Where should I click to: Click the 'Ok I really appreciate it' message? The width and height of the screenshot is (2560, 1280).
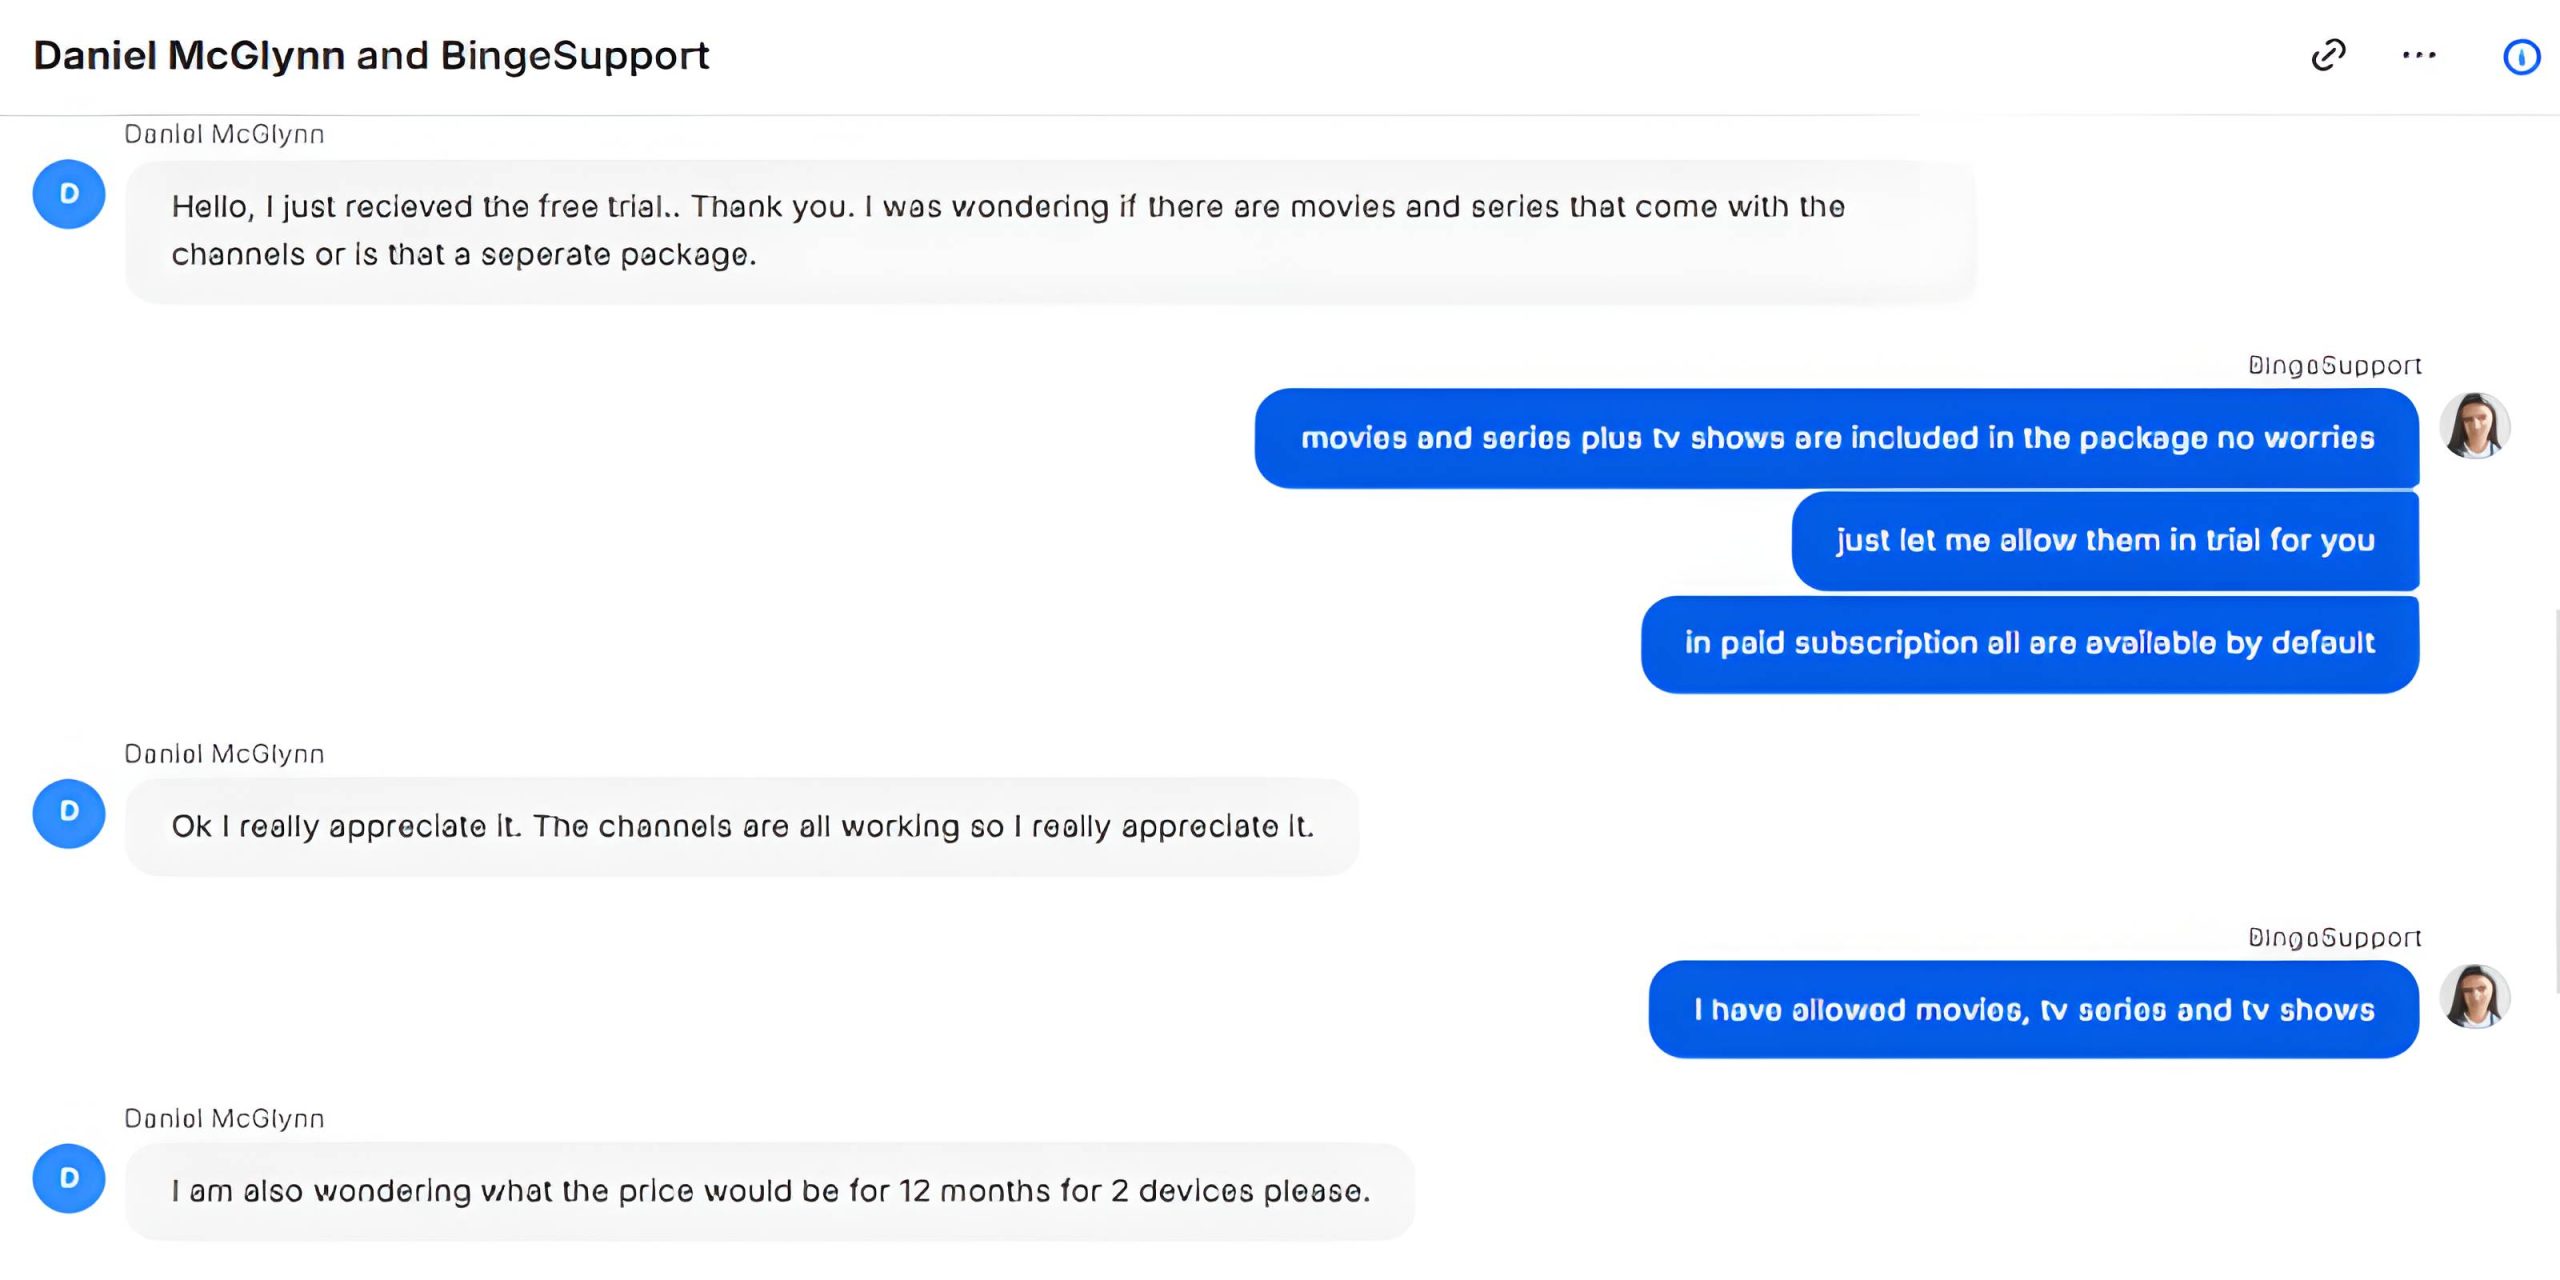(741, 827)
